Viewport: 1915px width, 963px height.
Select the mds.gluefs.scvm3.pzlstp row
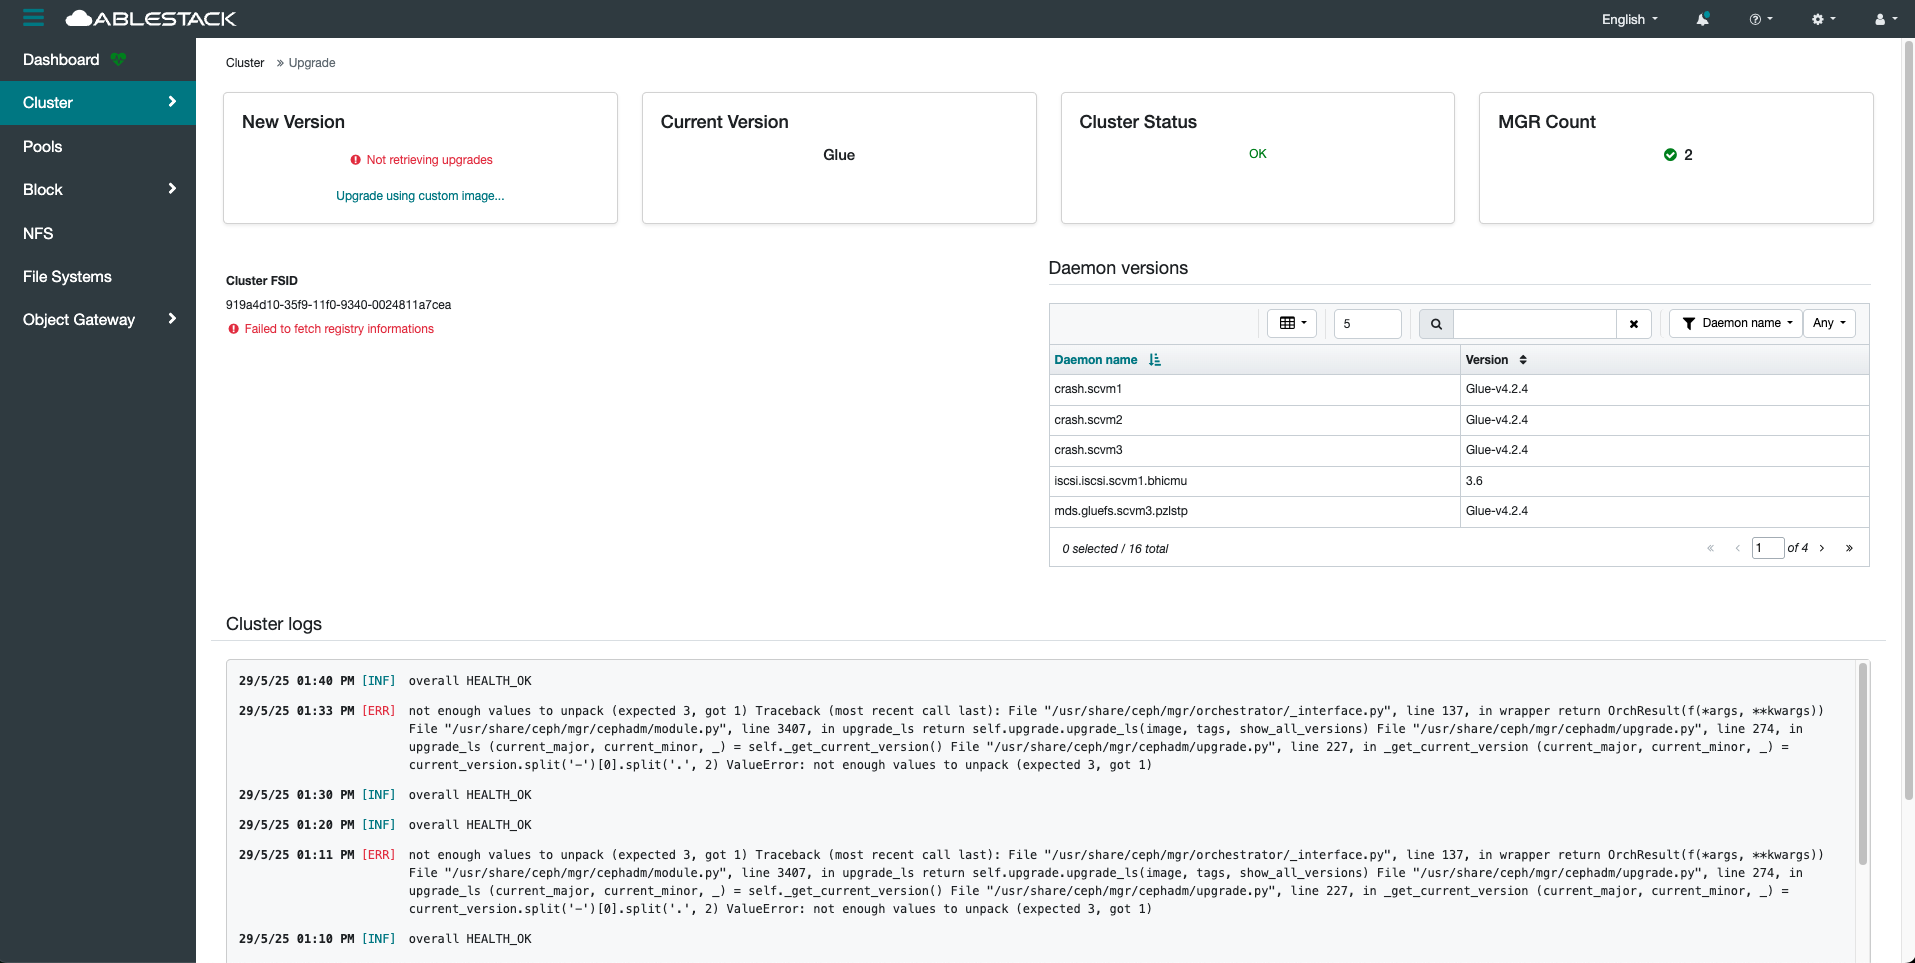point(1459,512)
